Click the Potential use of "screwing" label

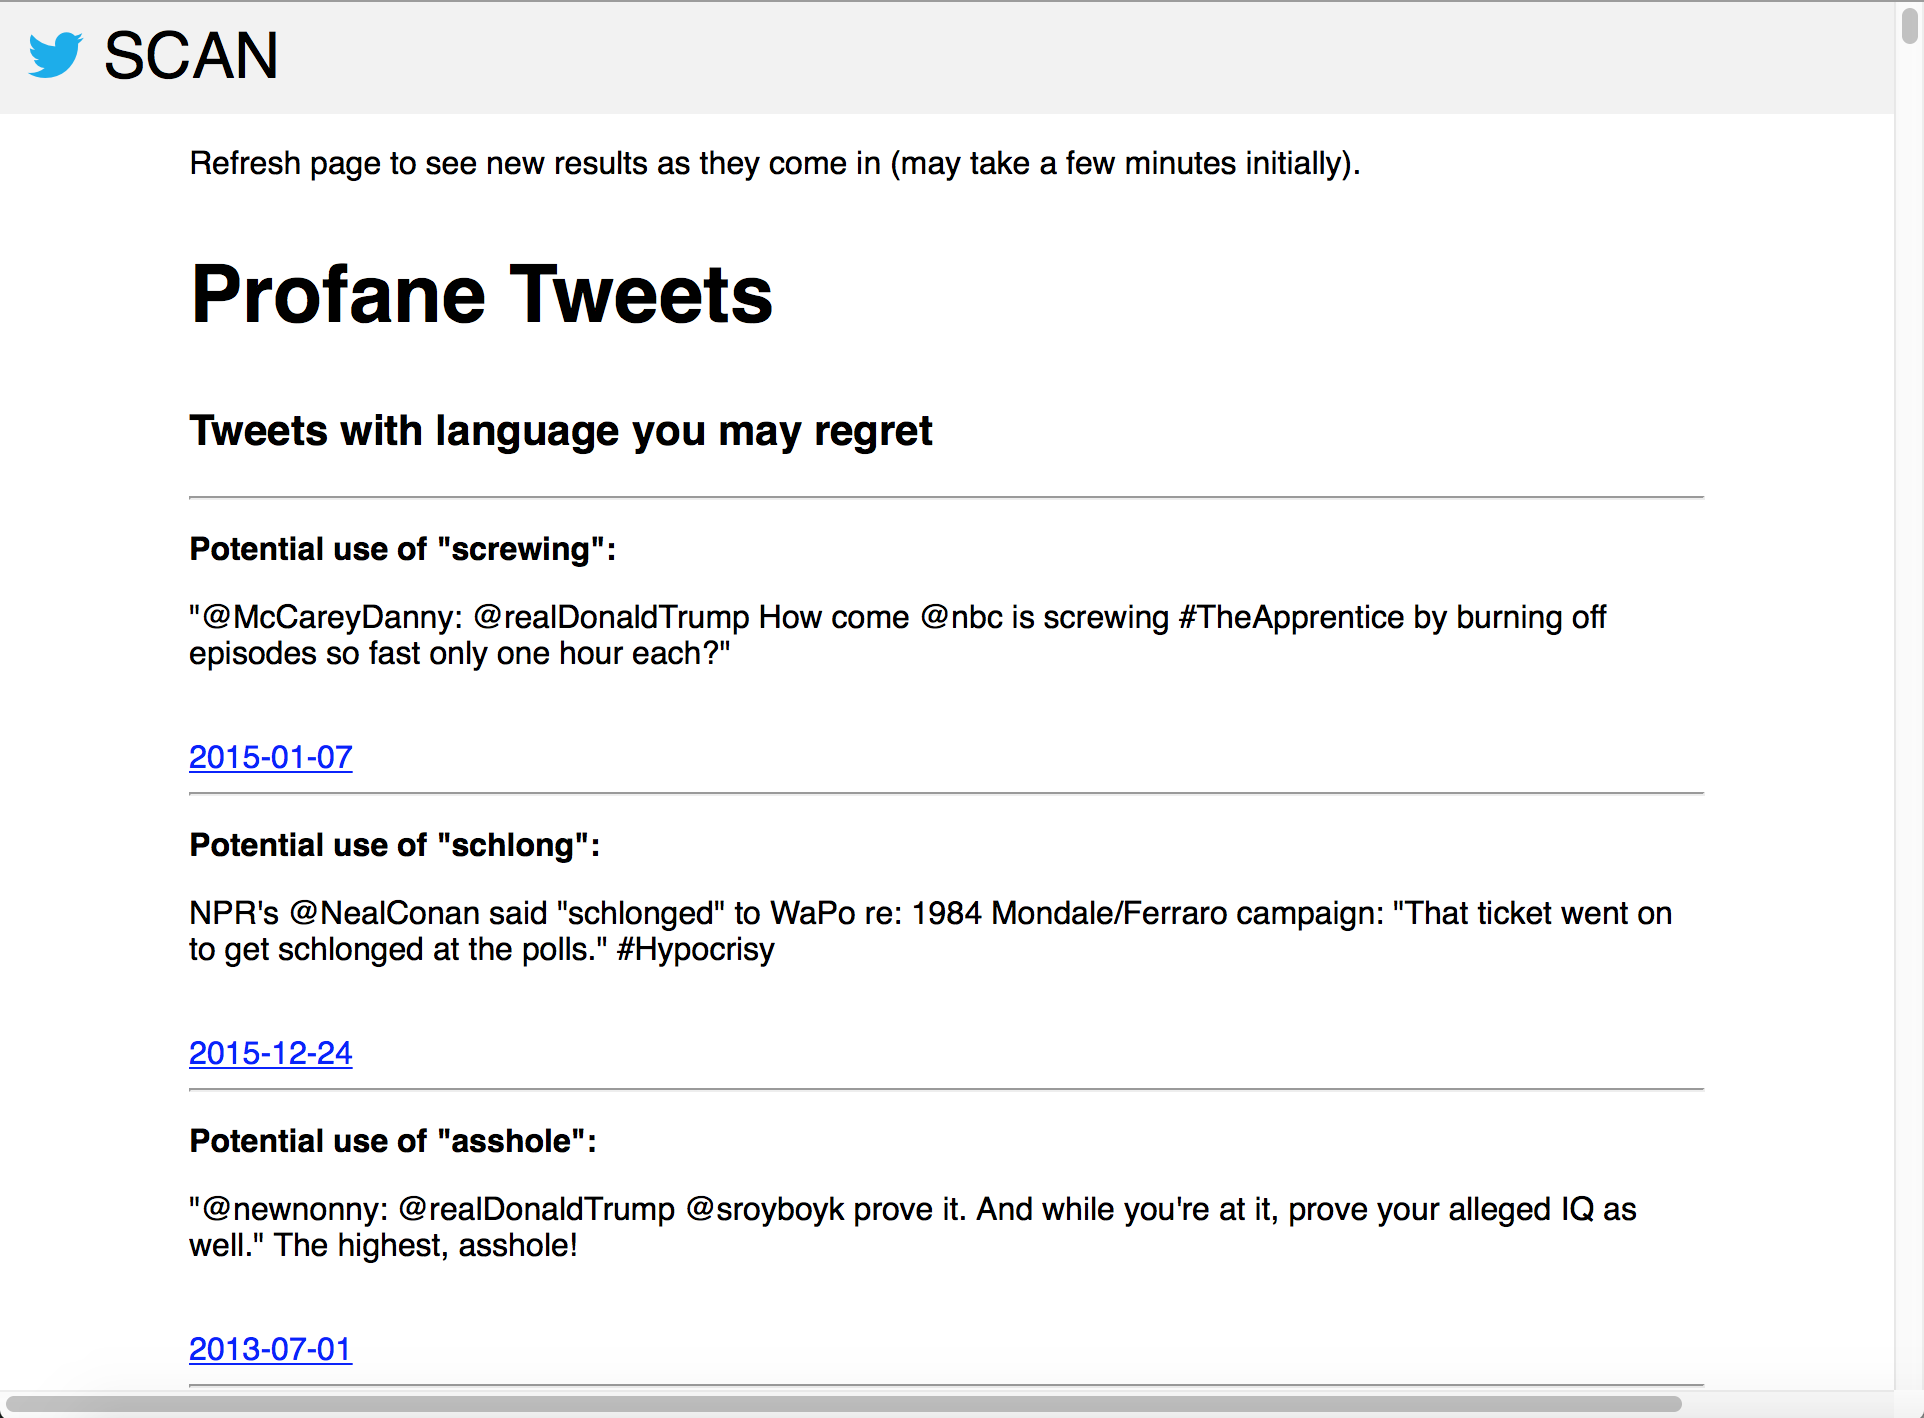(402, 549)
